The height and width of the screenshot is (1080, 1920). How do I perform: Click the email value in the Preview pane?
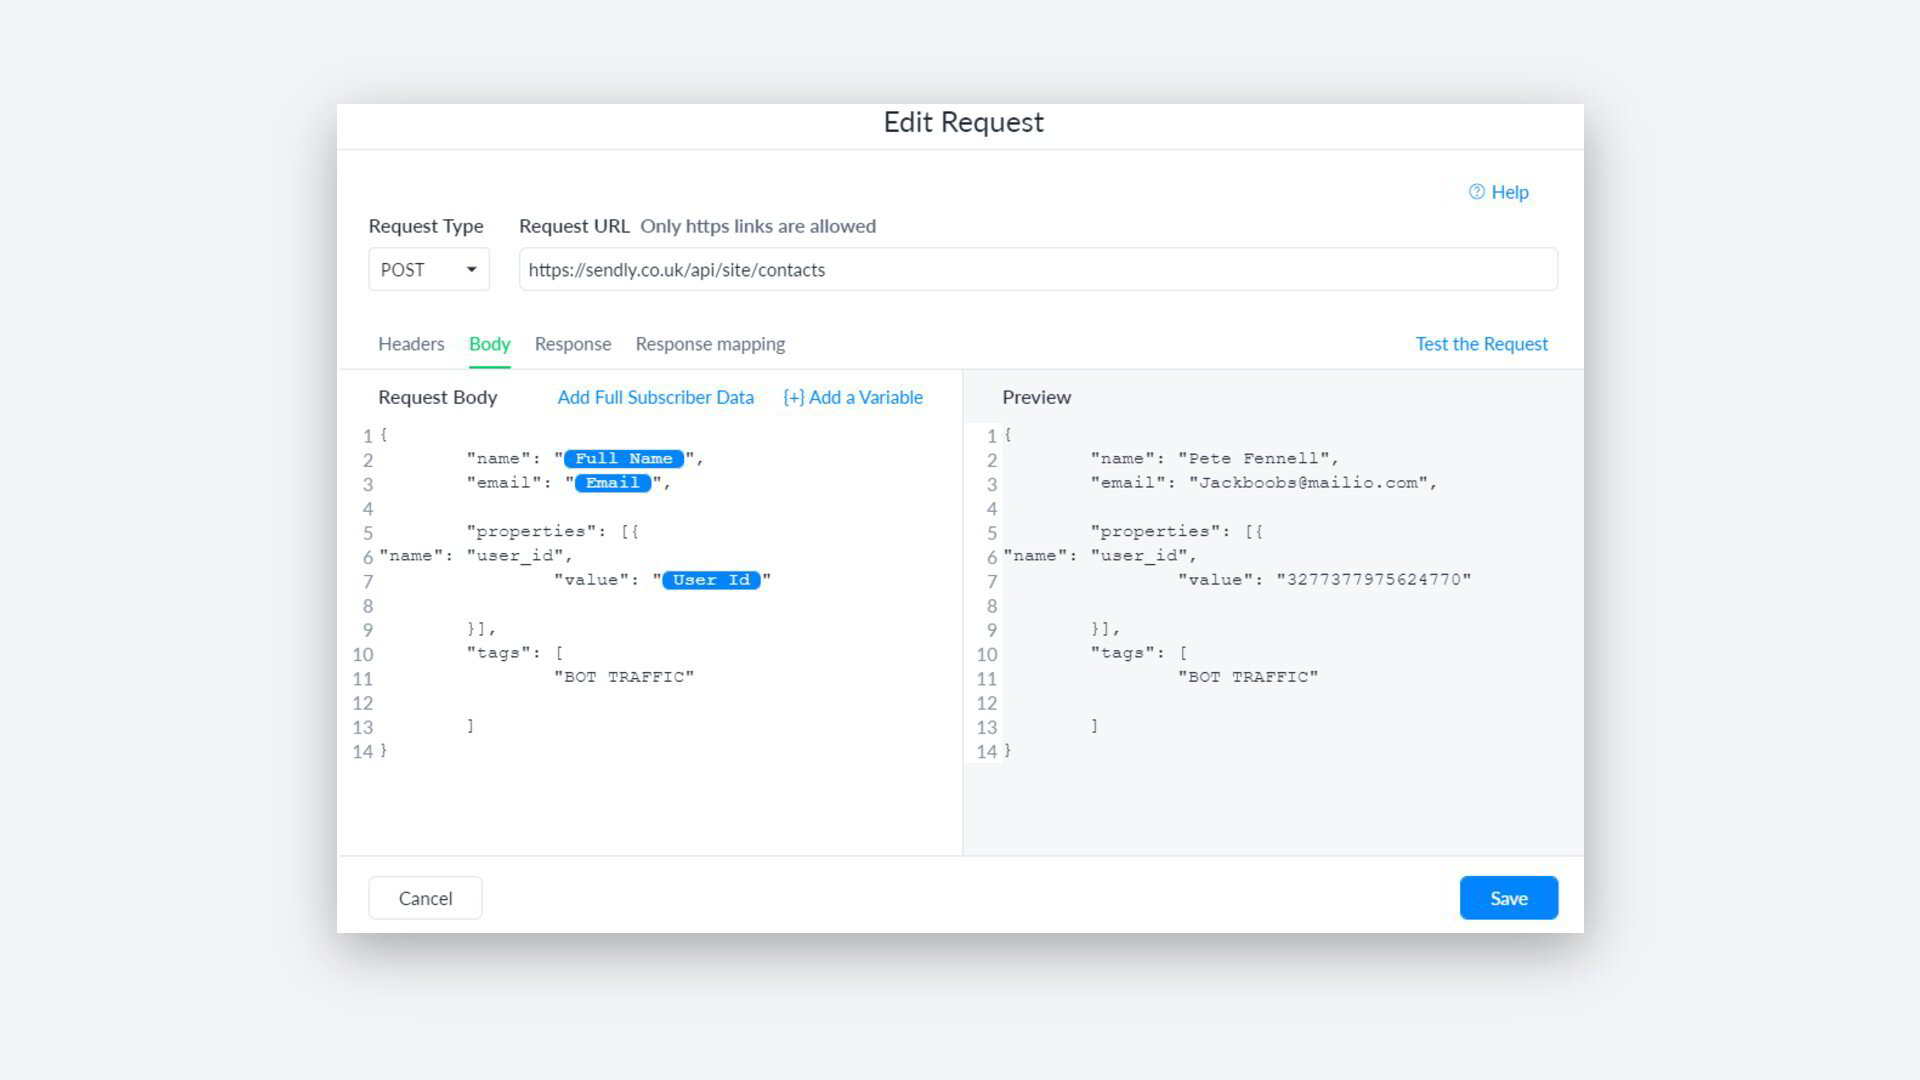[1309, 483]
